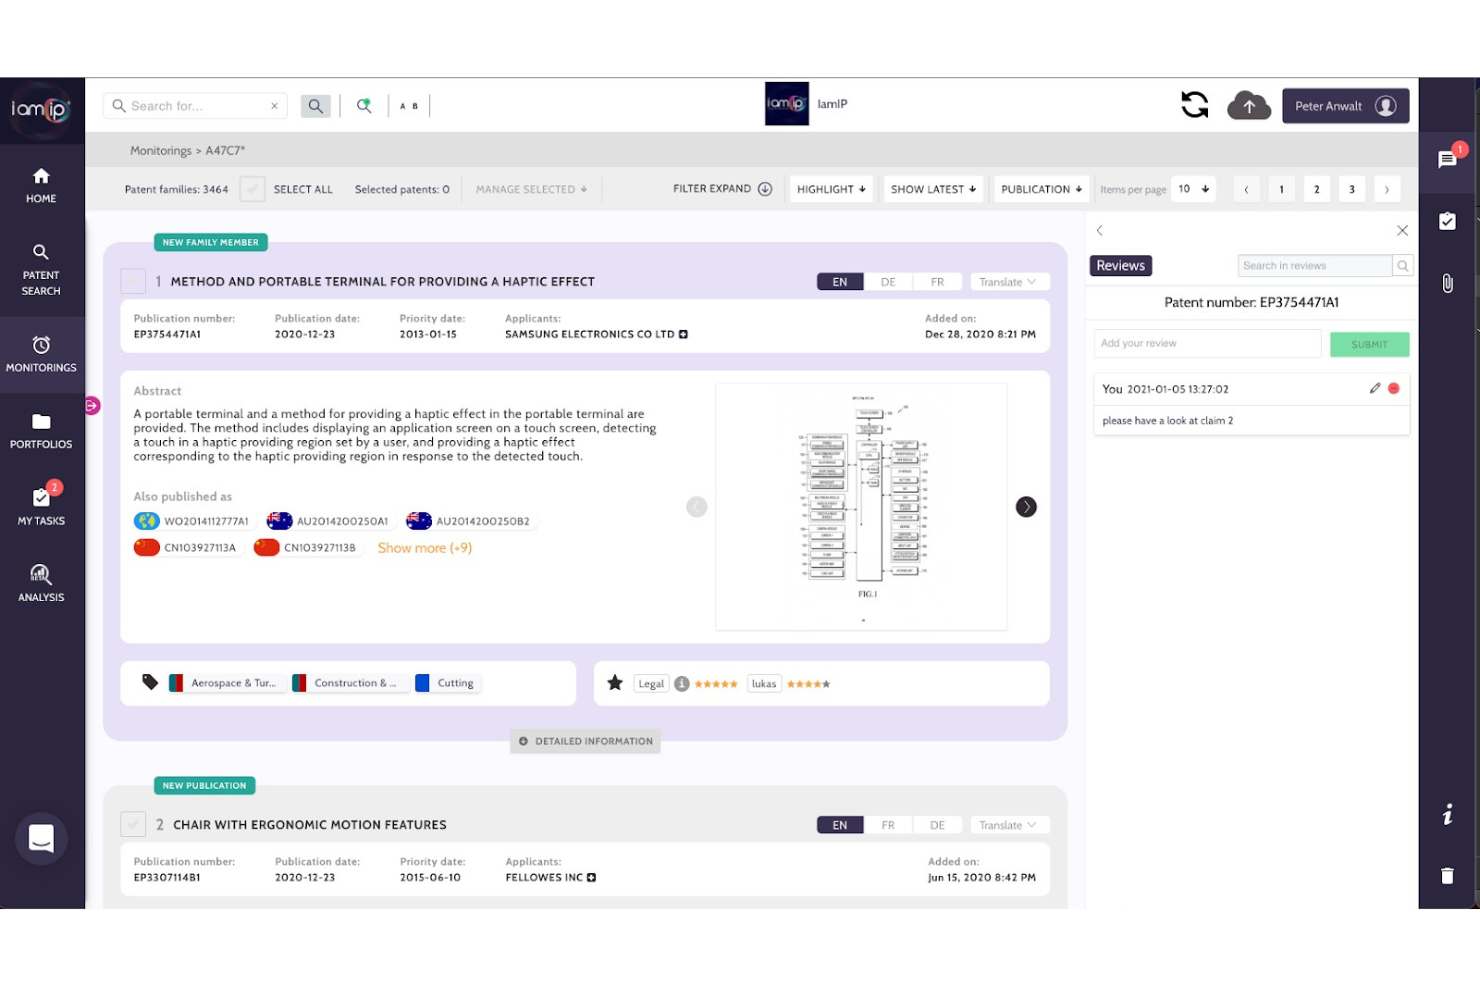
Task: Focus the Add your review field
Action: coord(1207,343)
